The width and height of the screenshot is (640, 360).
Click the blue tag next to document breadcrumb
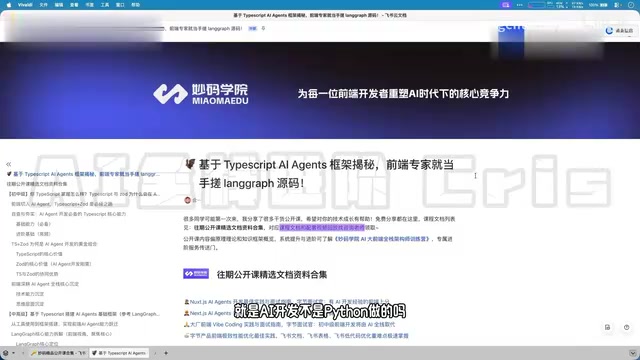point(253,28)
